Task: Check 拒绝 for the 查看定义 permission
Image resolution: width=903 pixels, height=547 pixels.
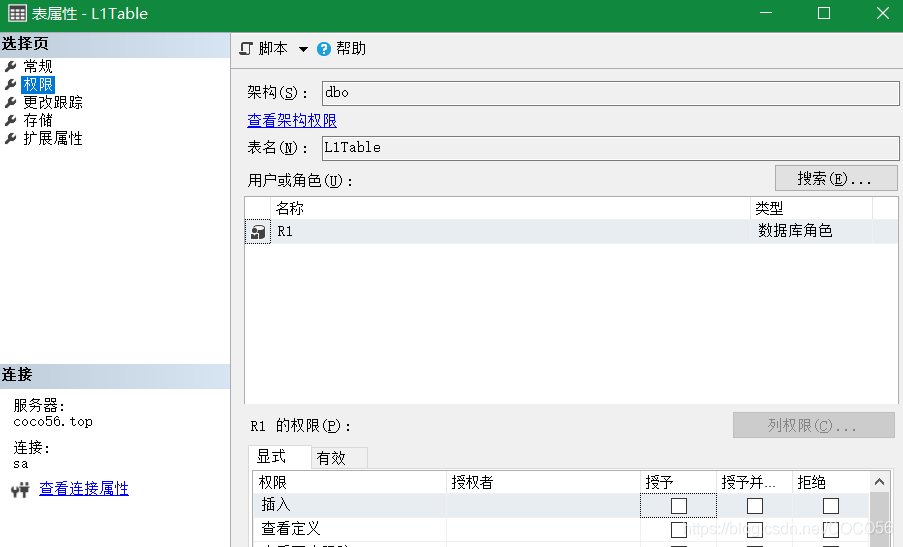Action: coord(831,530)
